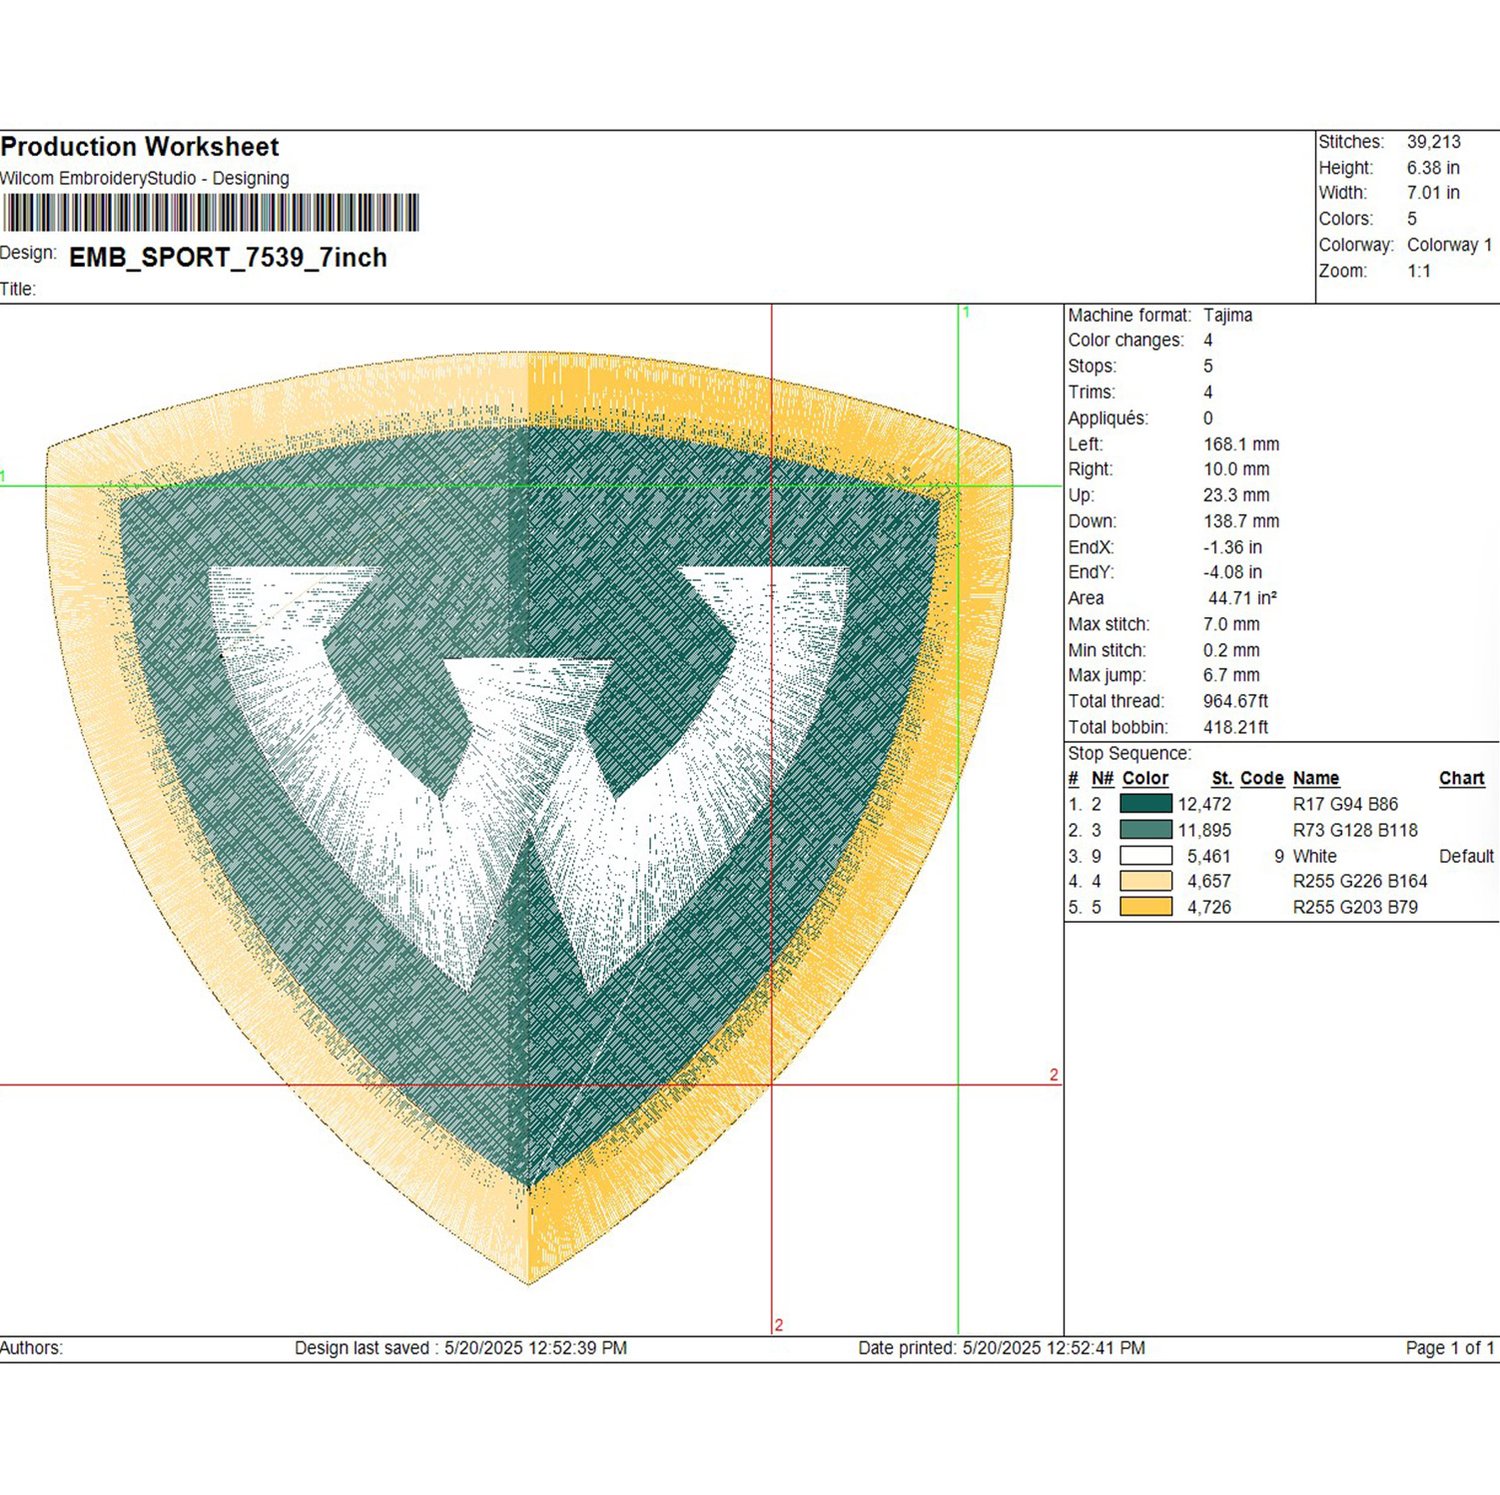Image resolution: width=1500 pixels, height=1495 pixels.
Task: Click the design name 'EMB_SPORT_7539_7inch'
Action: (228, 257)
